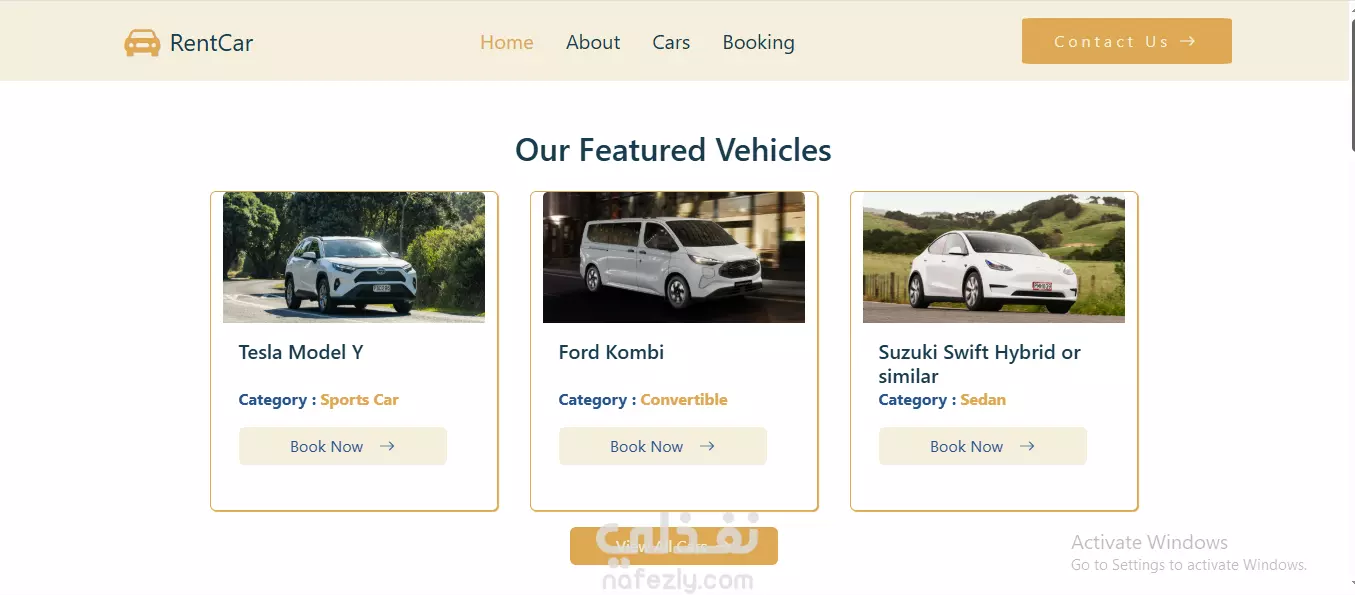The width and height of the screenshot is (1355, 595).
Task: Book the Tesla Model Y
Action: point(343,446)
